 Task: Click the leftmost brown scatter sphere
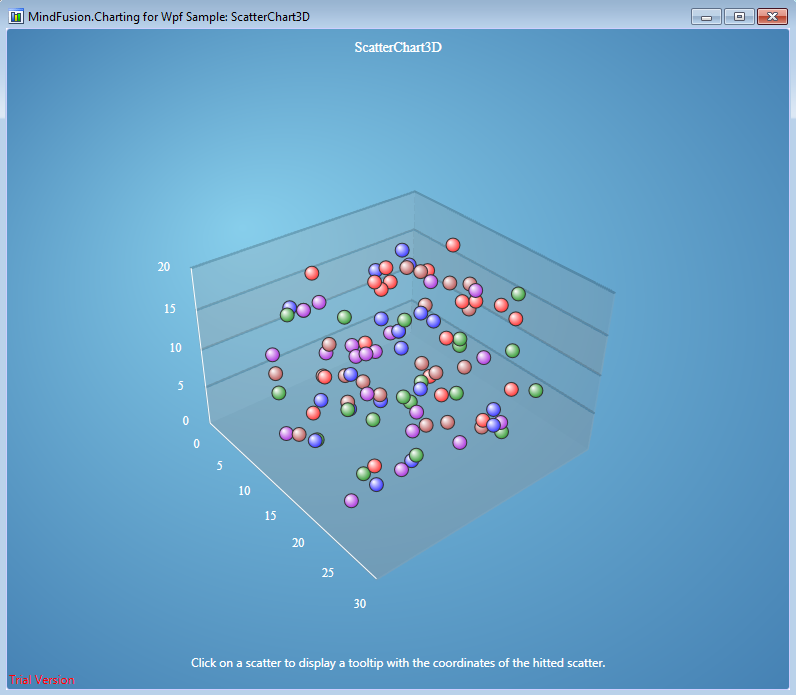(x=275, y=374)
